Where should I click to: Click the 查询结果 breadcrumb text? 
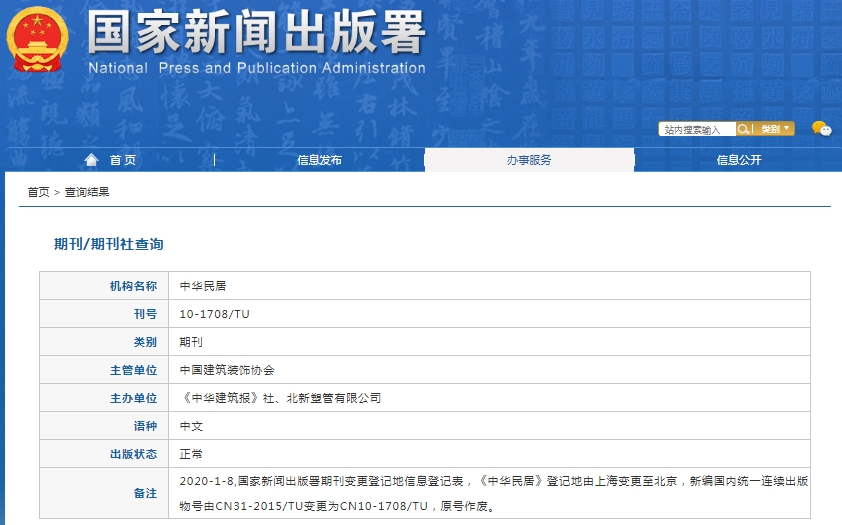point(87,192)
